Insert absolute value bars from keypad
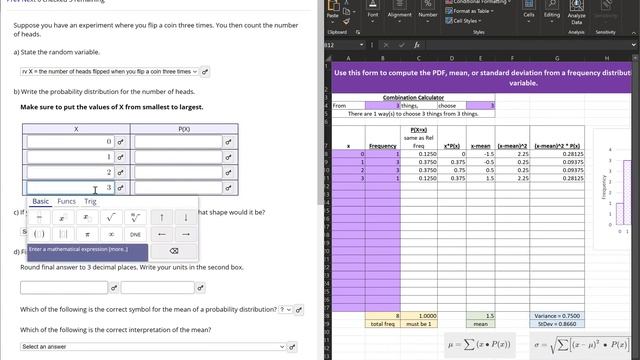 pyautogui.click(x=63, y=234)
